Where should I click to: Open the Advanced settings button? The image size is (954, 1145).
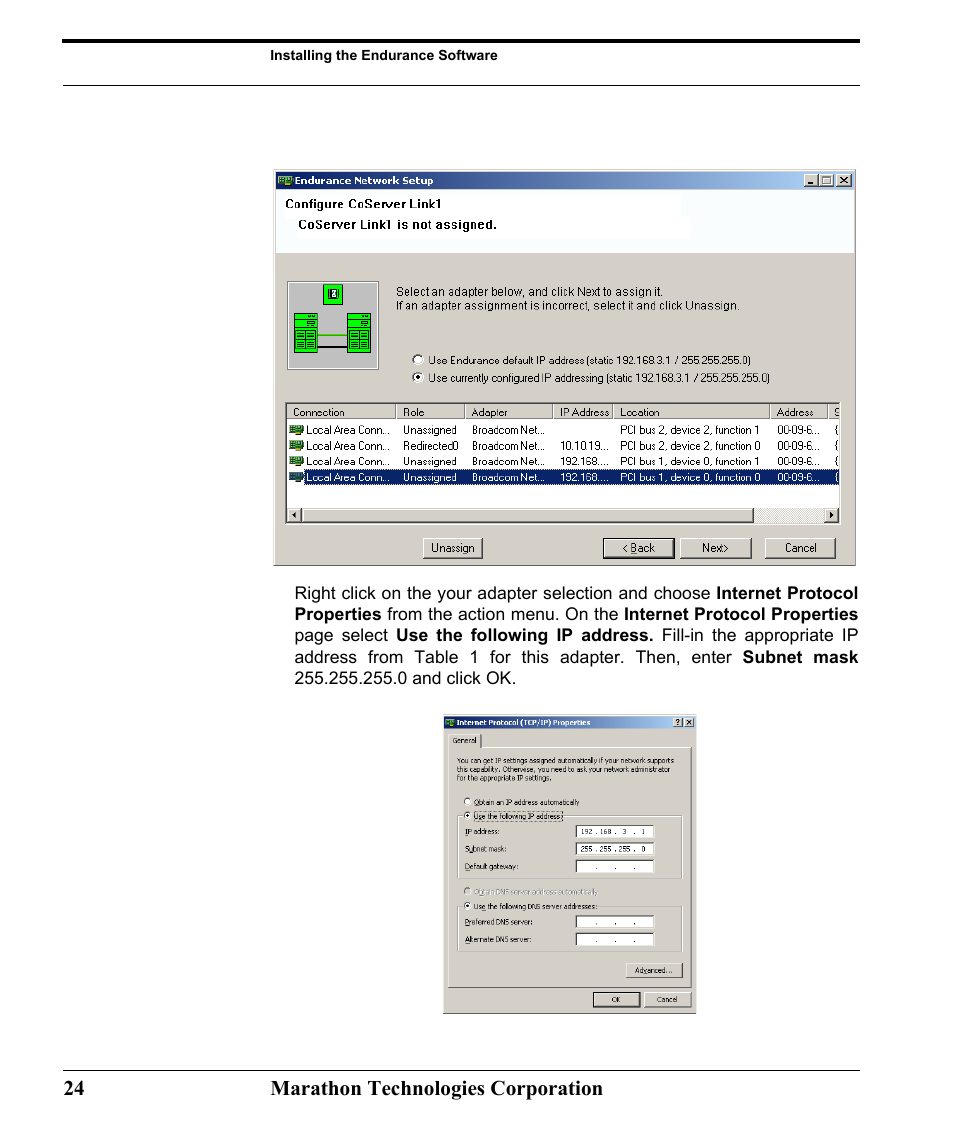tap(654, 970)
